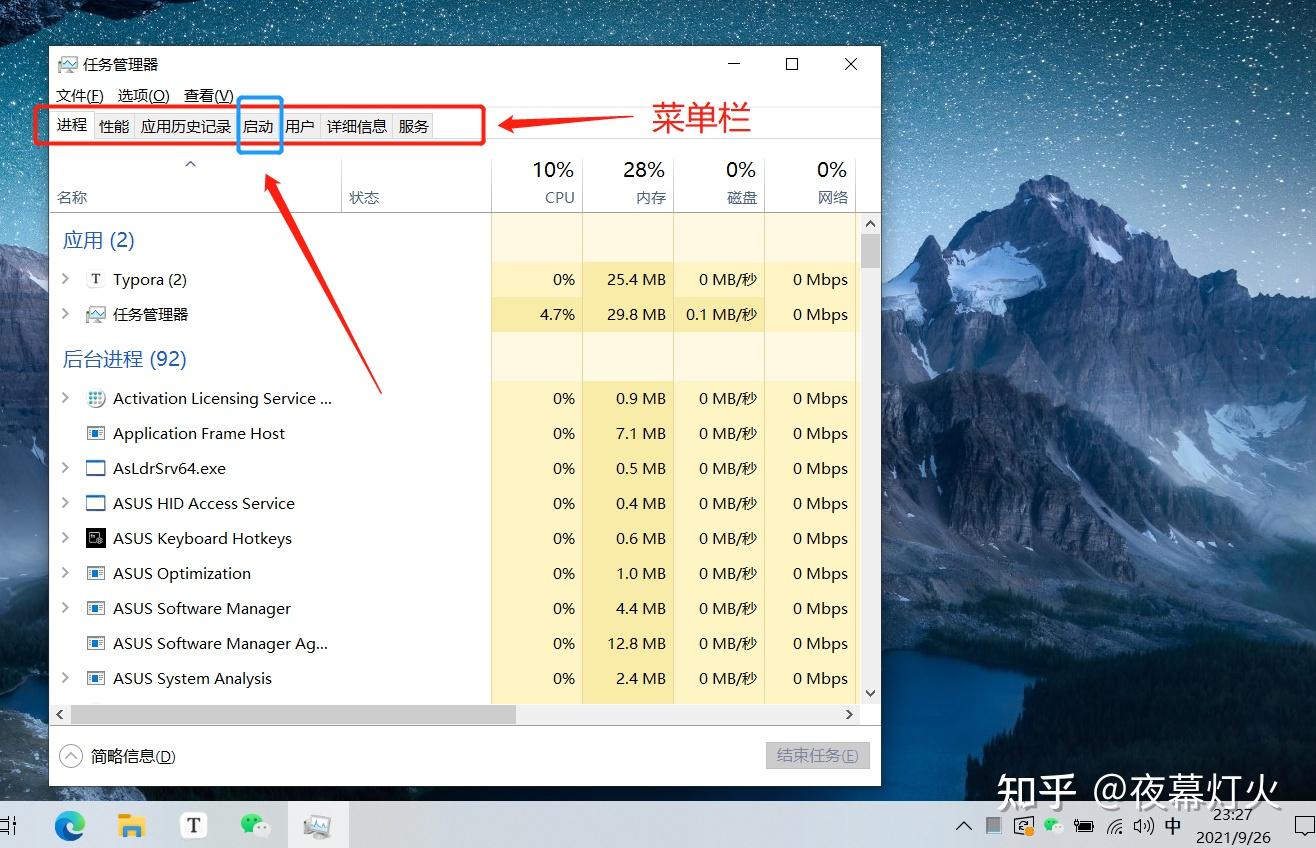Open the Wi-Fi network tray icon
The height and width of the screenshot is (848, 1316).
point(1114,826)
